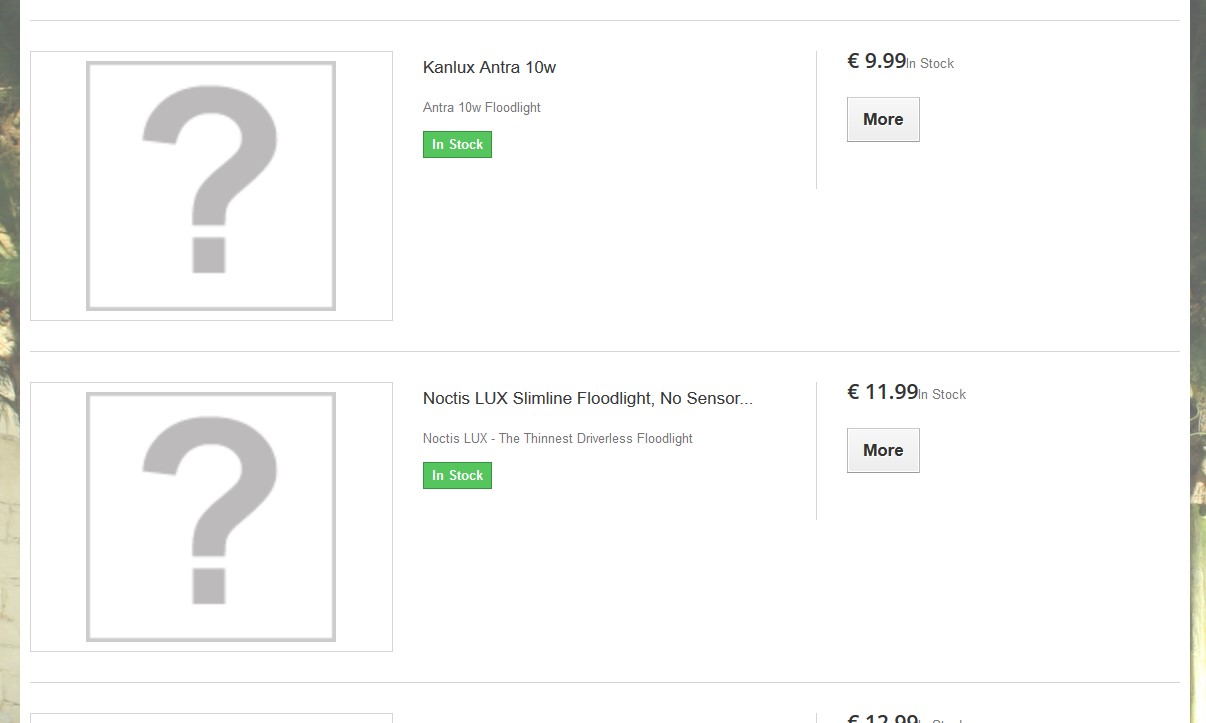Click green In Stock badge under Noctis LUX description
The width and height of the screenshot is (1206, 723).
pyautogui.click(x=457, y=475)
